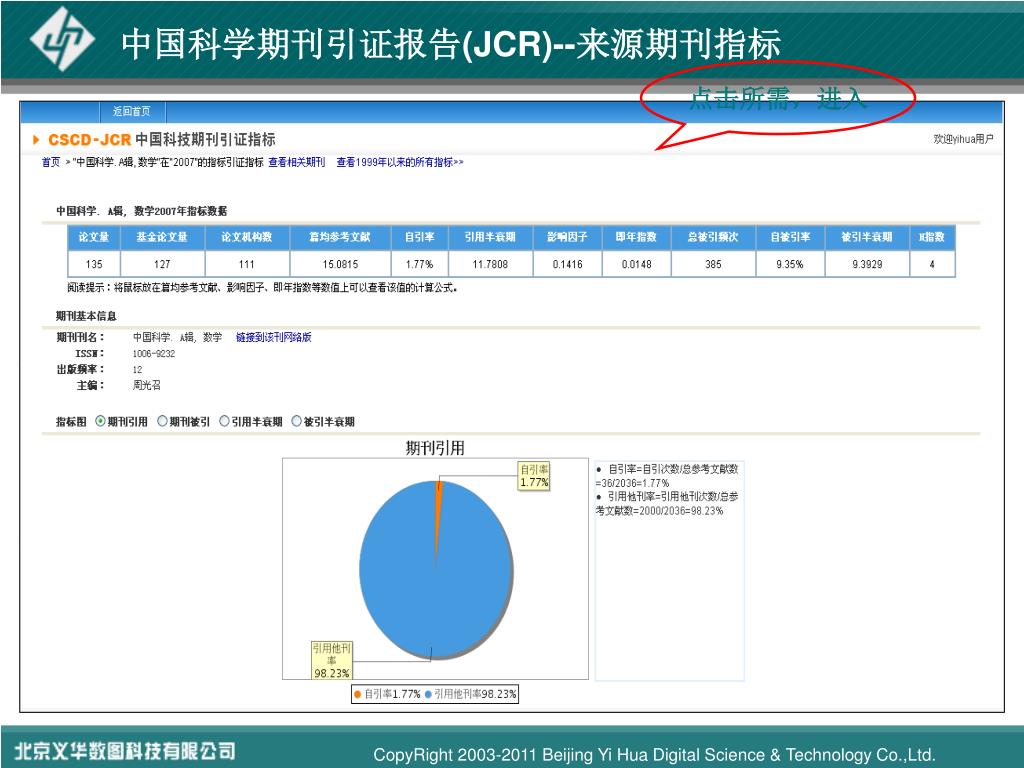Click the 被引半衰期 table column header
Screen dimensions: 1024x768
867,237
